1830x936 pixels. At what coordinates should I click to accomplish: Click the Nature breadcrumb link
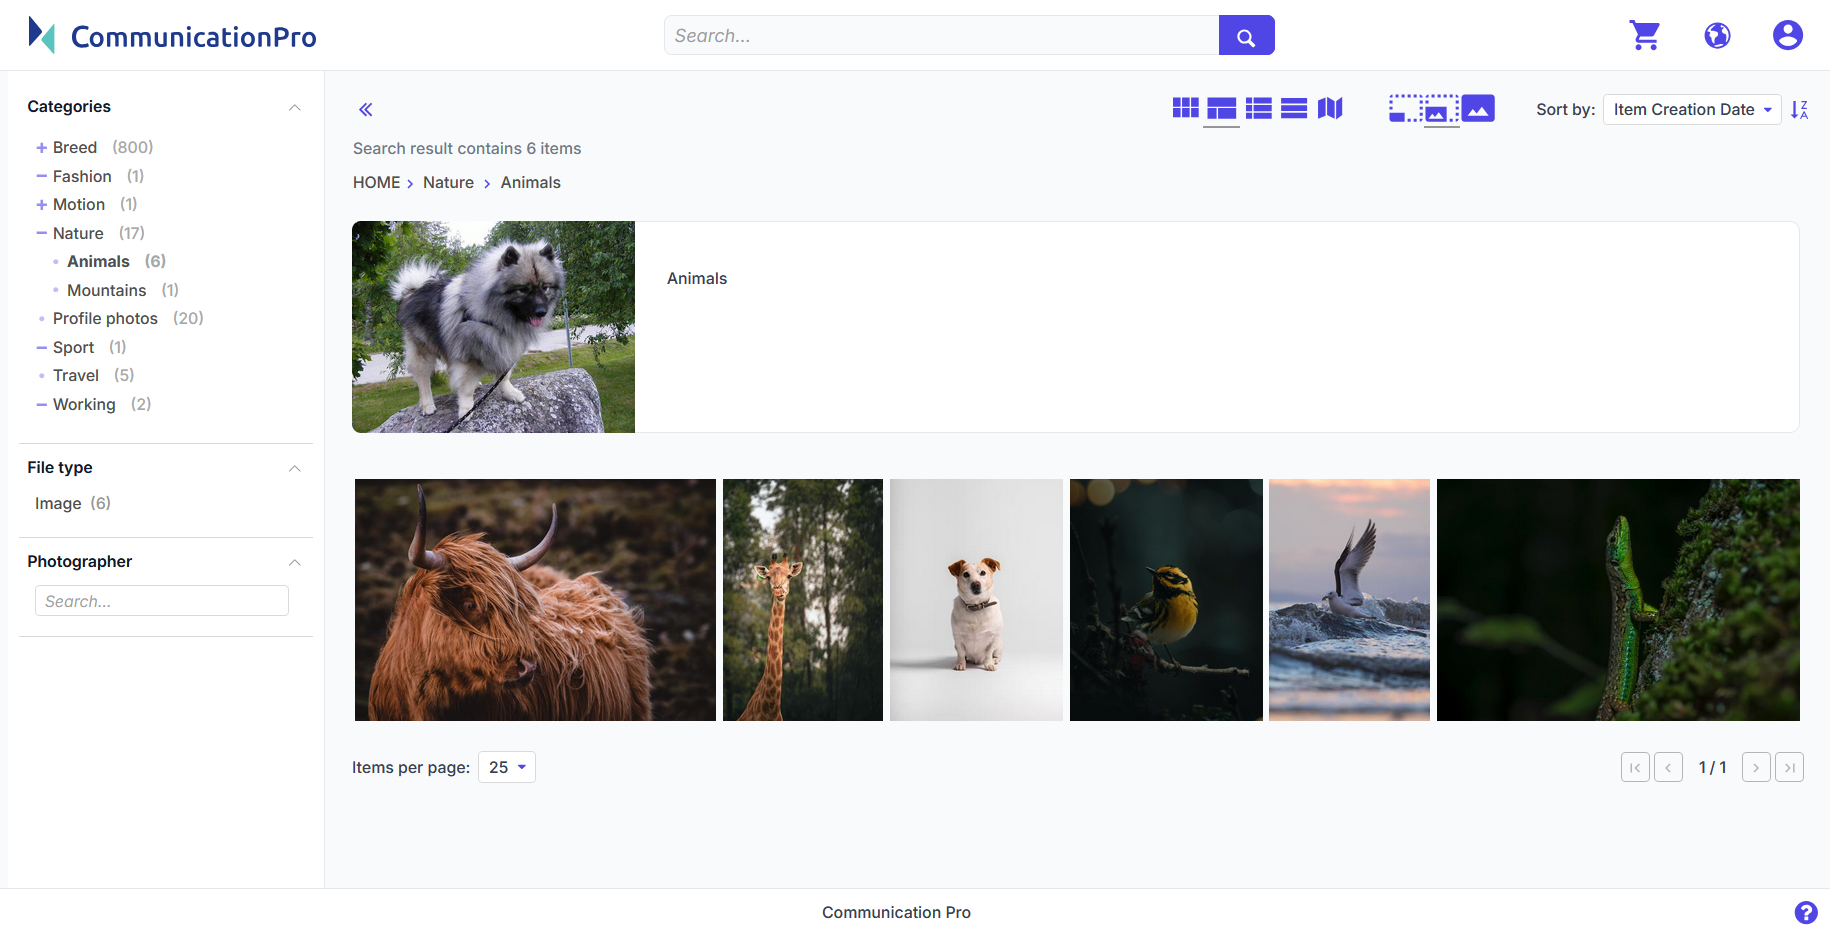click(x=448, y=182)
